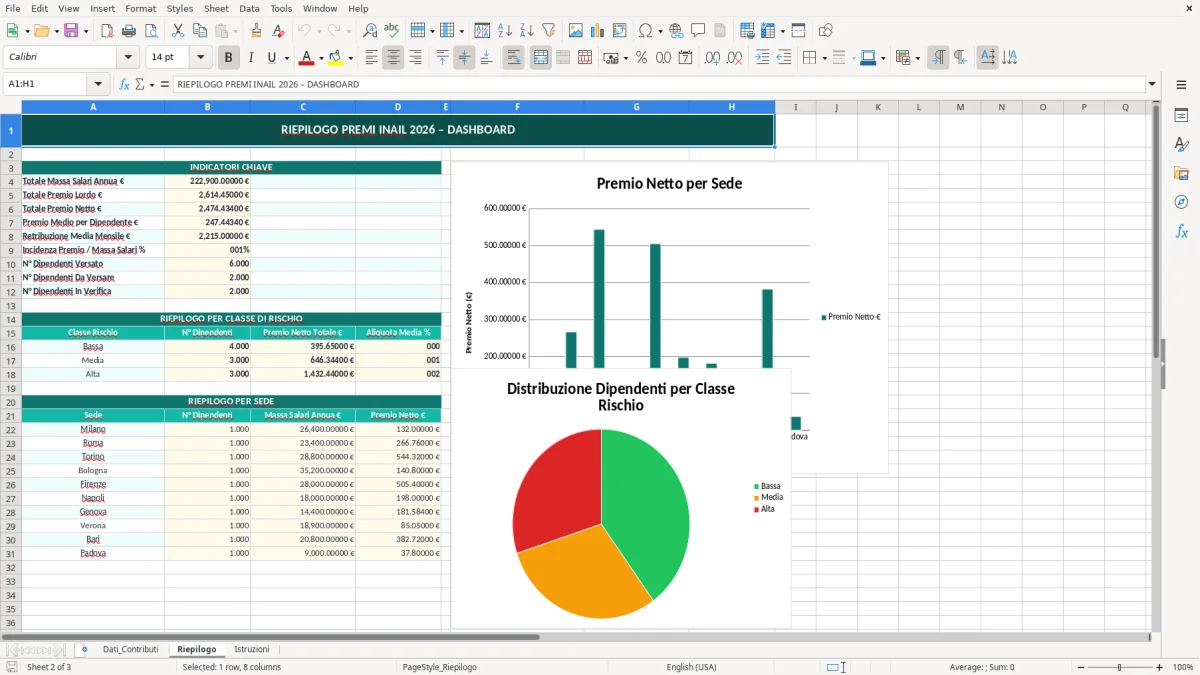Open Underline style dropdown arrow
Viewport: 1200px width, 675px height.
click(x=287, y=58)
